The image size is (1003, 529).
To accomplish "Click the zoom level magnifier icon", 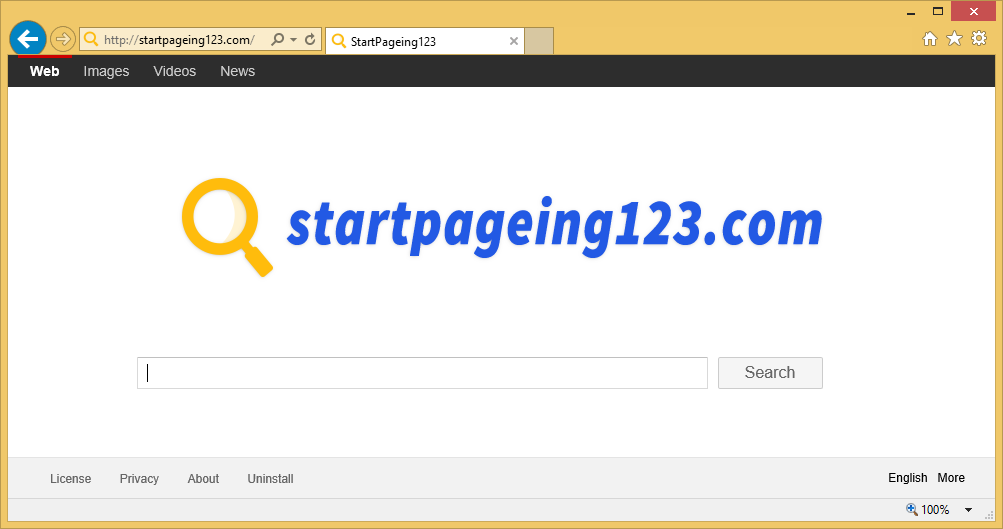I will [912, 509].
